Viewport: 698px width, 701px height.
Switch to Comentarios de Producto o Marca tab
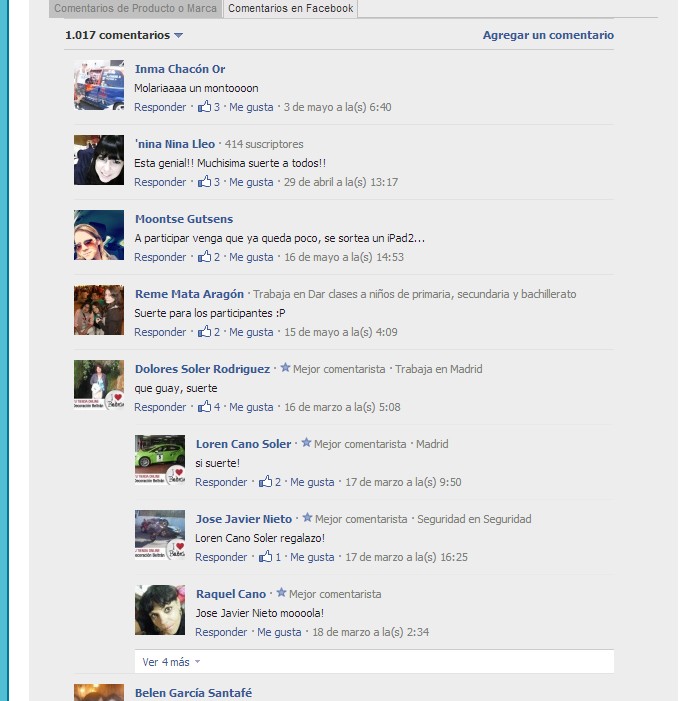135,8
